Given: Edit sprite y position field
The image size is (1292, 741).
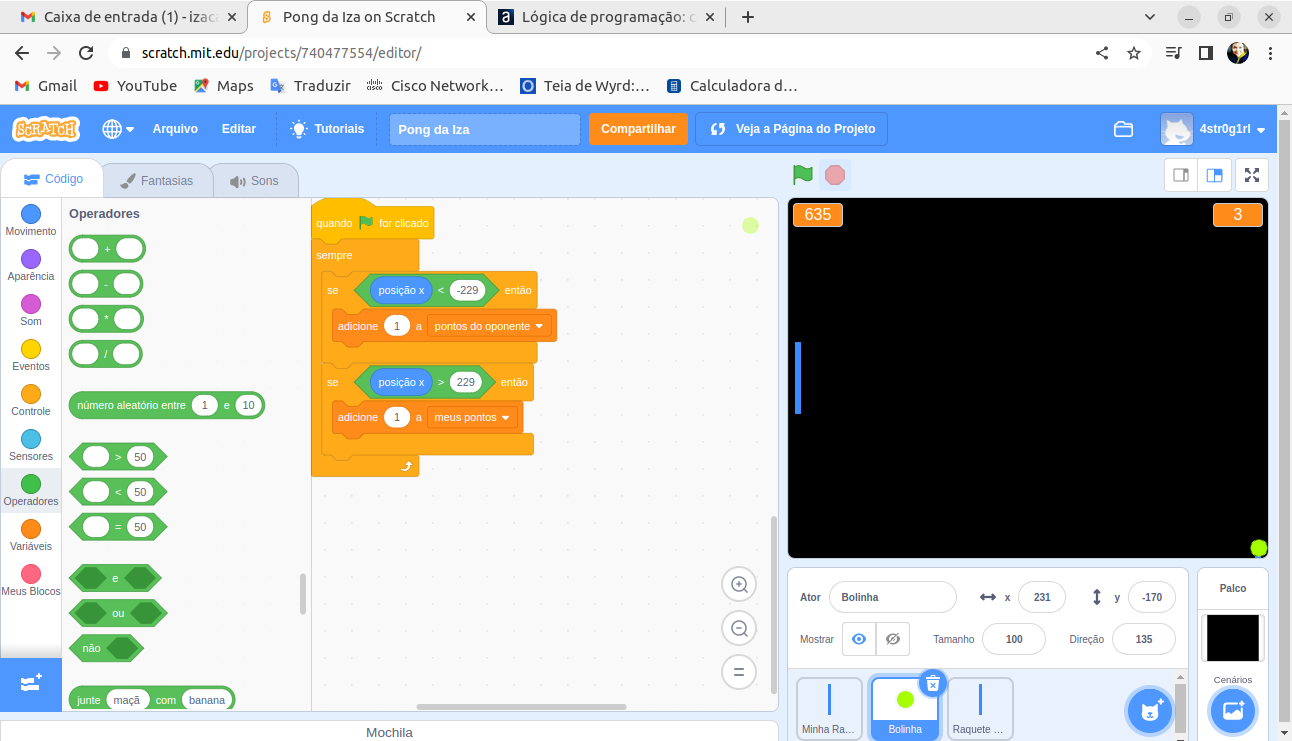Looking at the screenshot, I should point(1152,597).
